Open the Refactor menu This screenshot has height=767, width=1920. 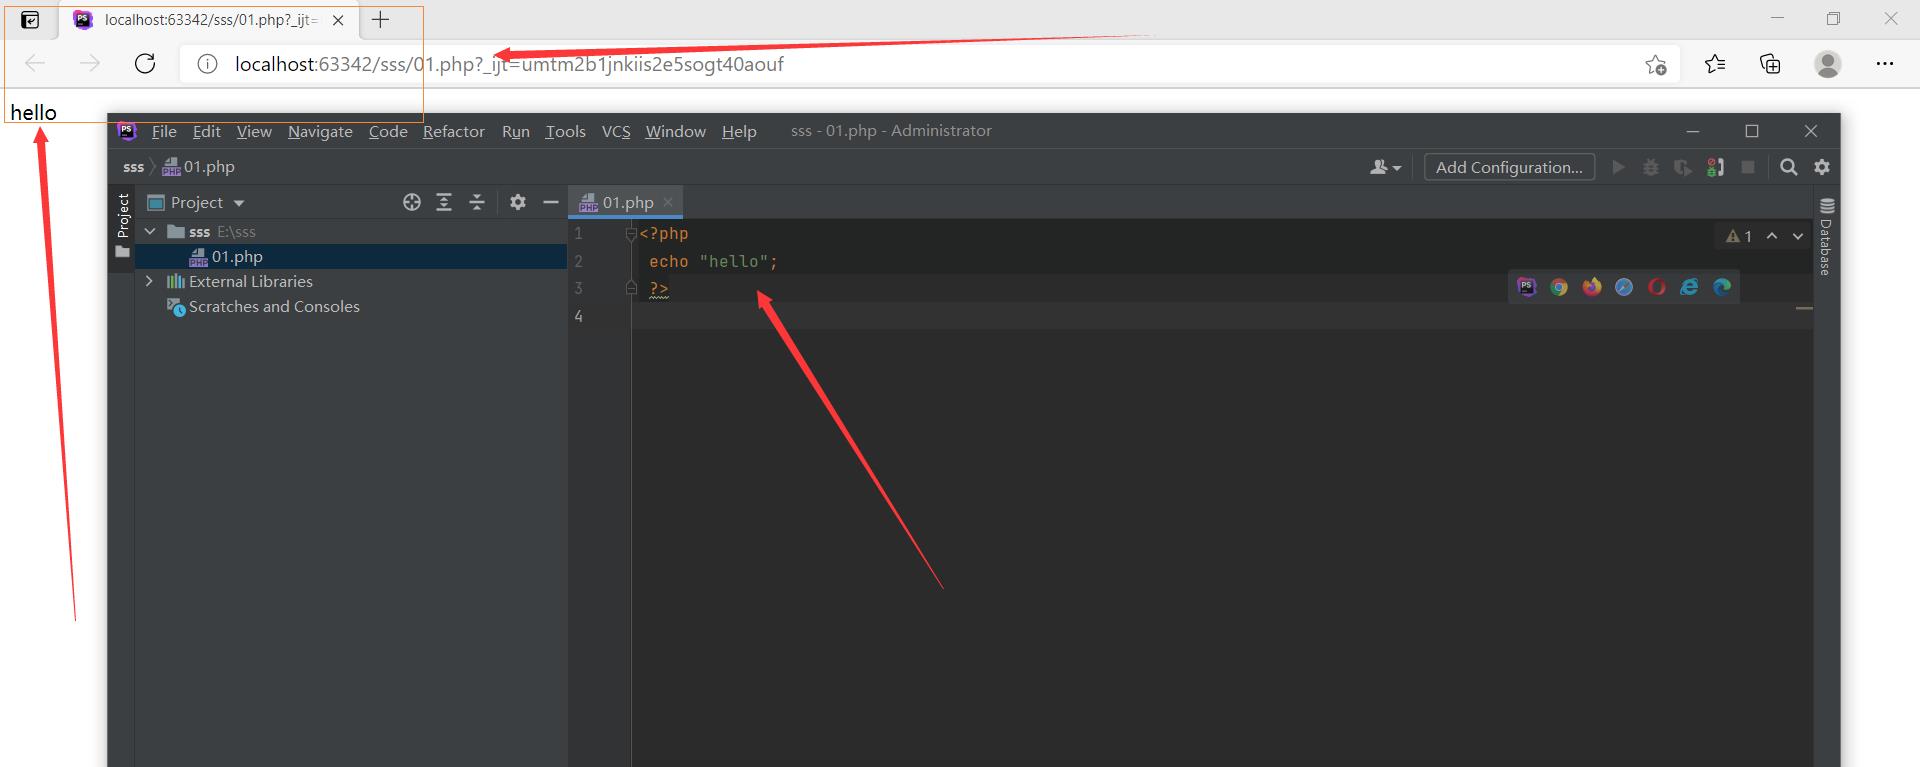tap(453, 131)
